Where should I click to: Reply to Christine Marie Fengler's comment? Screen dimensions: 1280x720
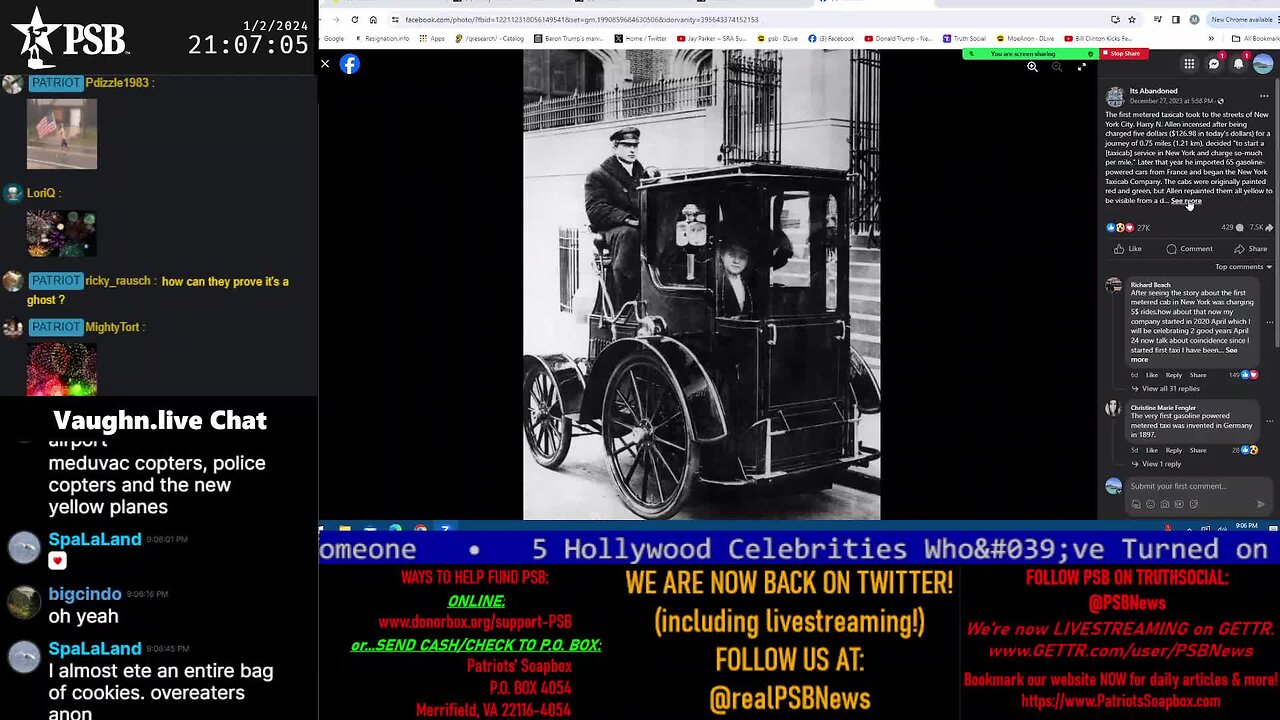point(1174,450)
